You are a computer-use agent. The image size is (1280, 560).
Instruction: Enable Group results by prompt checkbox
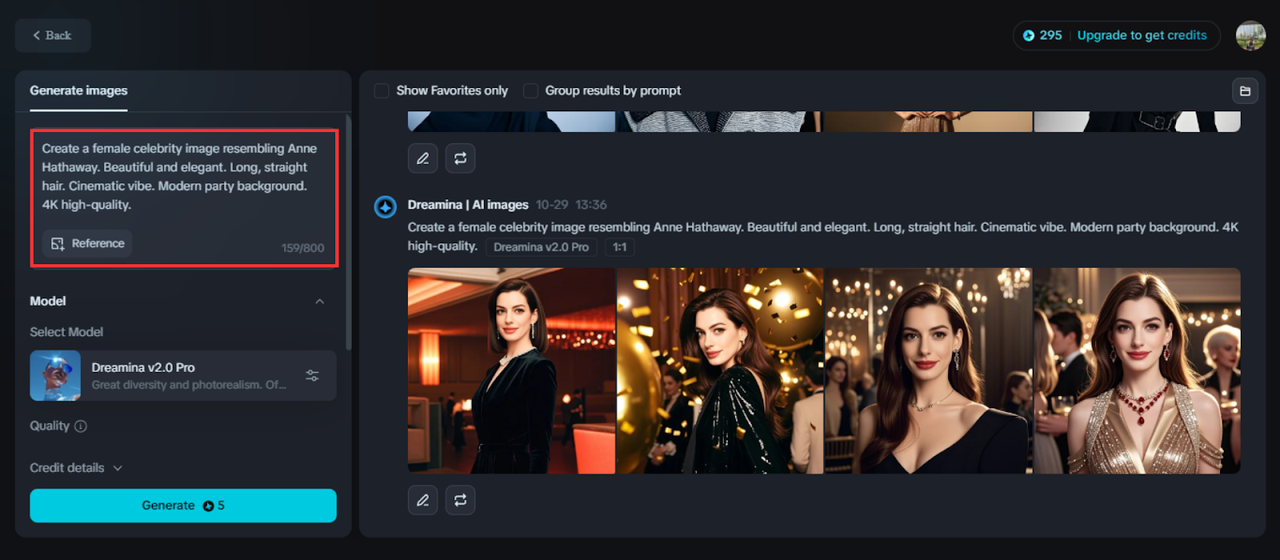531,91
